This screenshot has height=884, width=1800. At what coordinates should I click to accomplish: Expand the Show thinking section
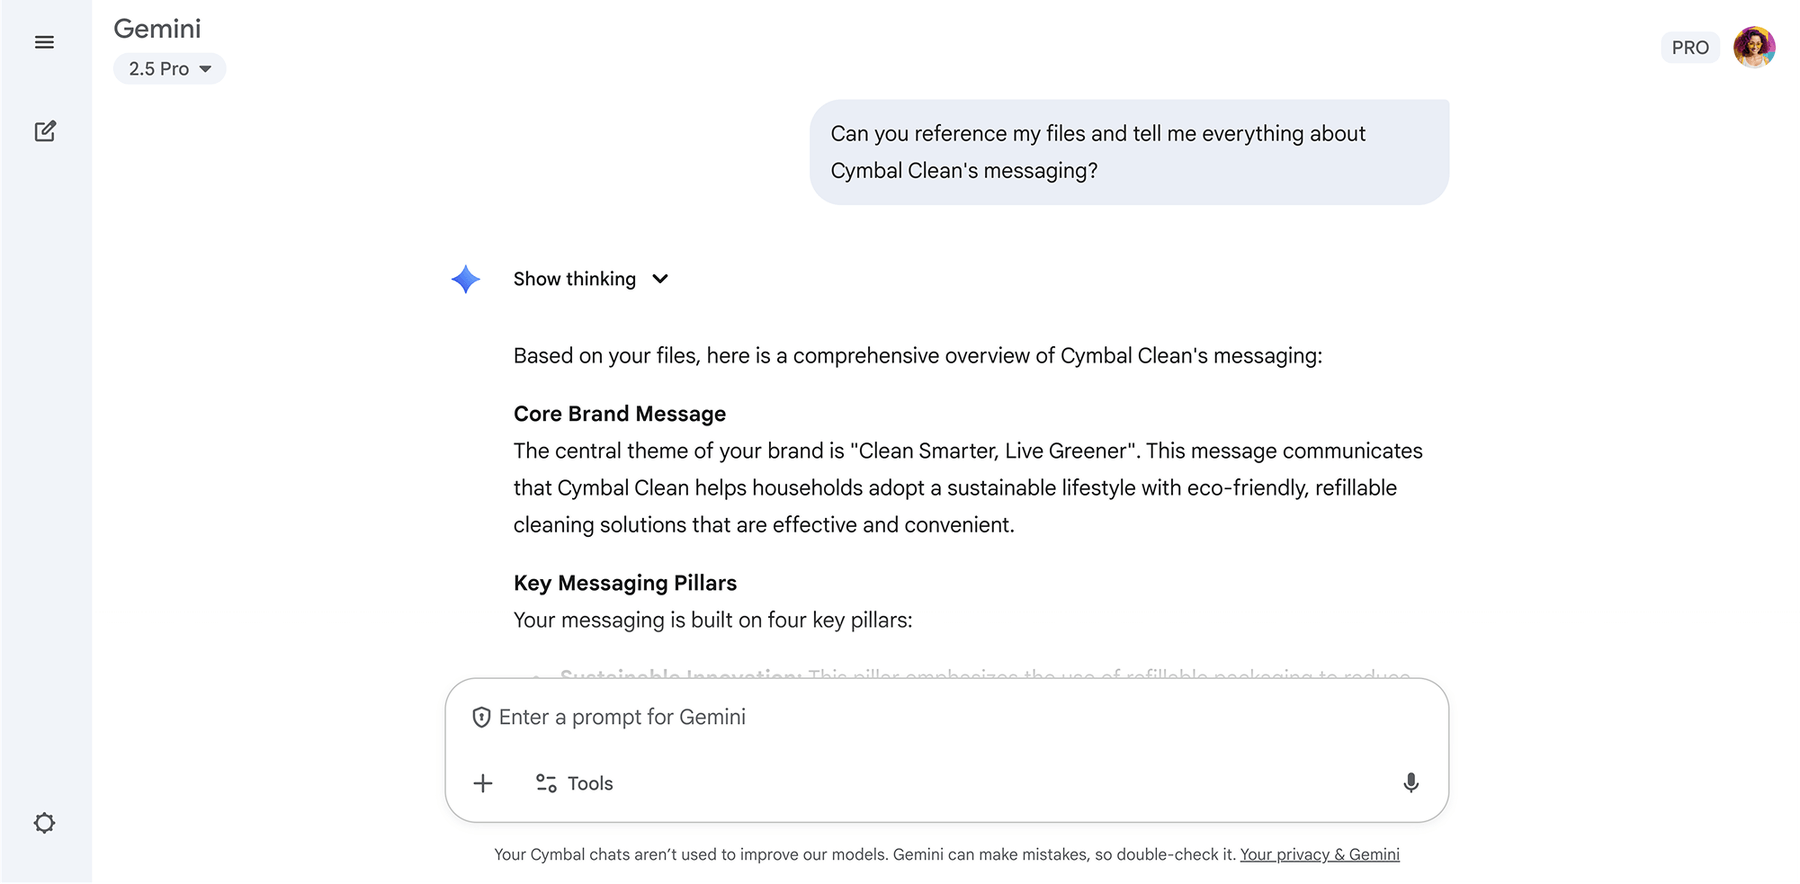tap(590, 279)
